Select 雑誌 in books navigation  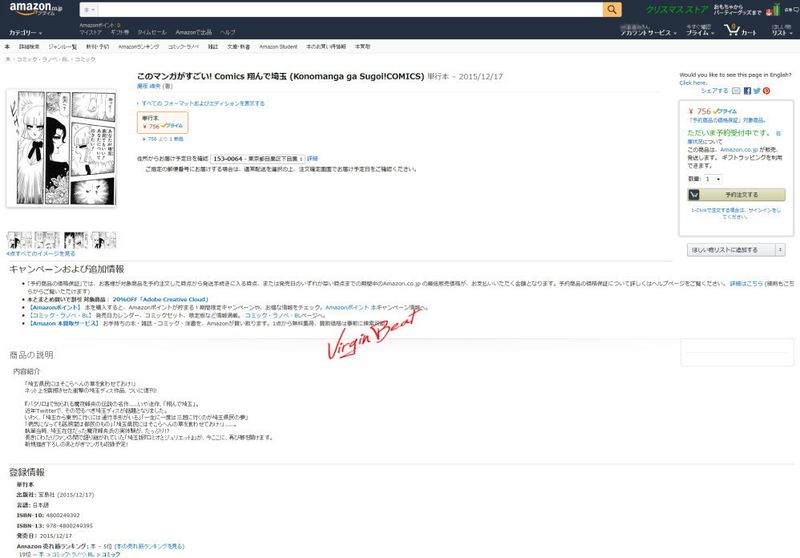[x=213, y=46]
